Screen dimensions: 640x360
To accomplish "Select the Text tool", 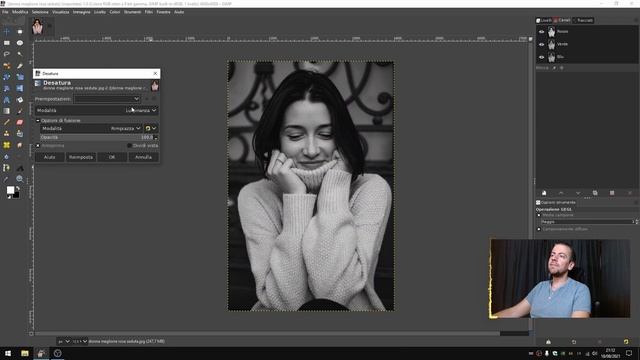I will pyautogui.click(x=7, y=100).
